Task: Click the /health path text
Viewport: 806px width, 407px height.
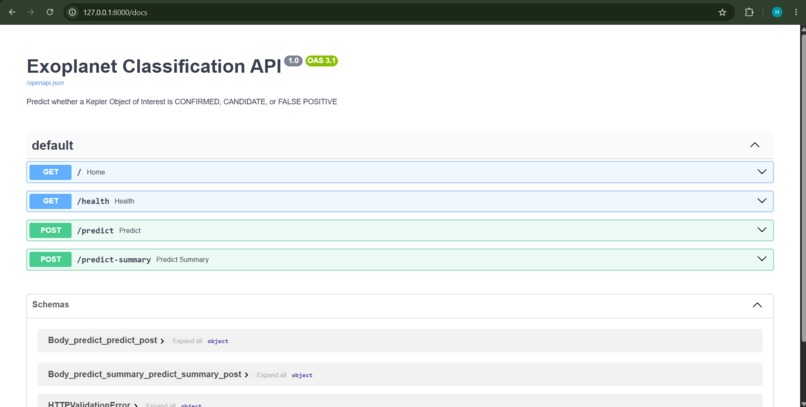Action: (x=93, y=201)
